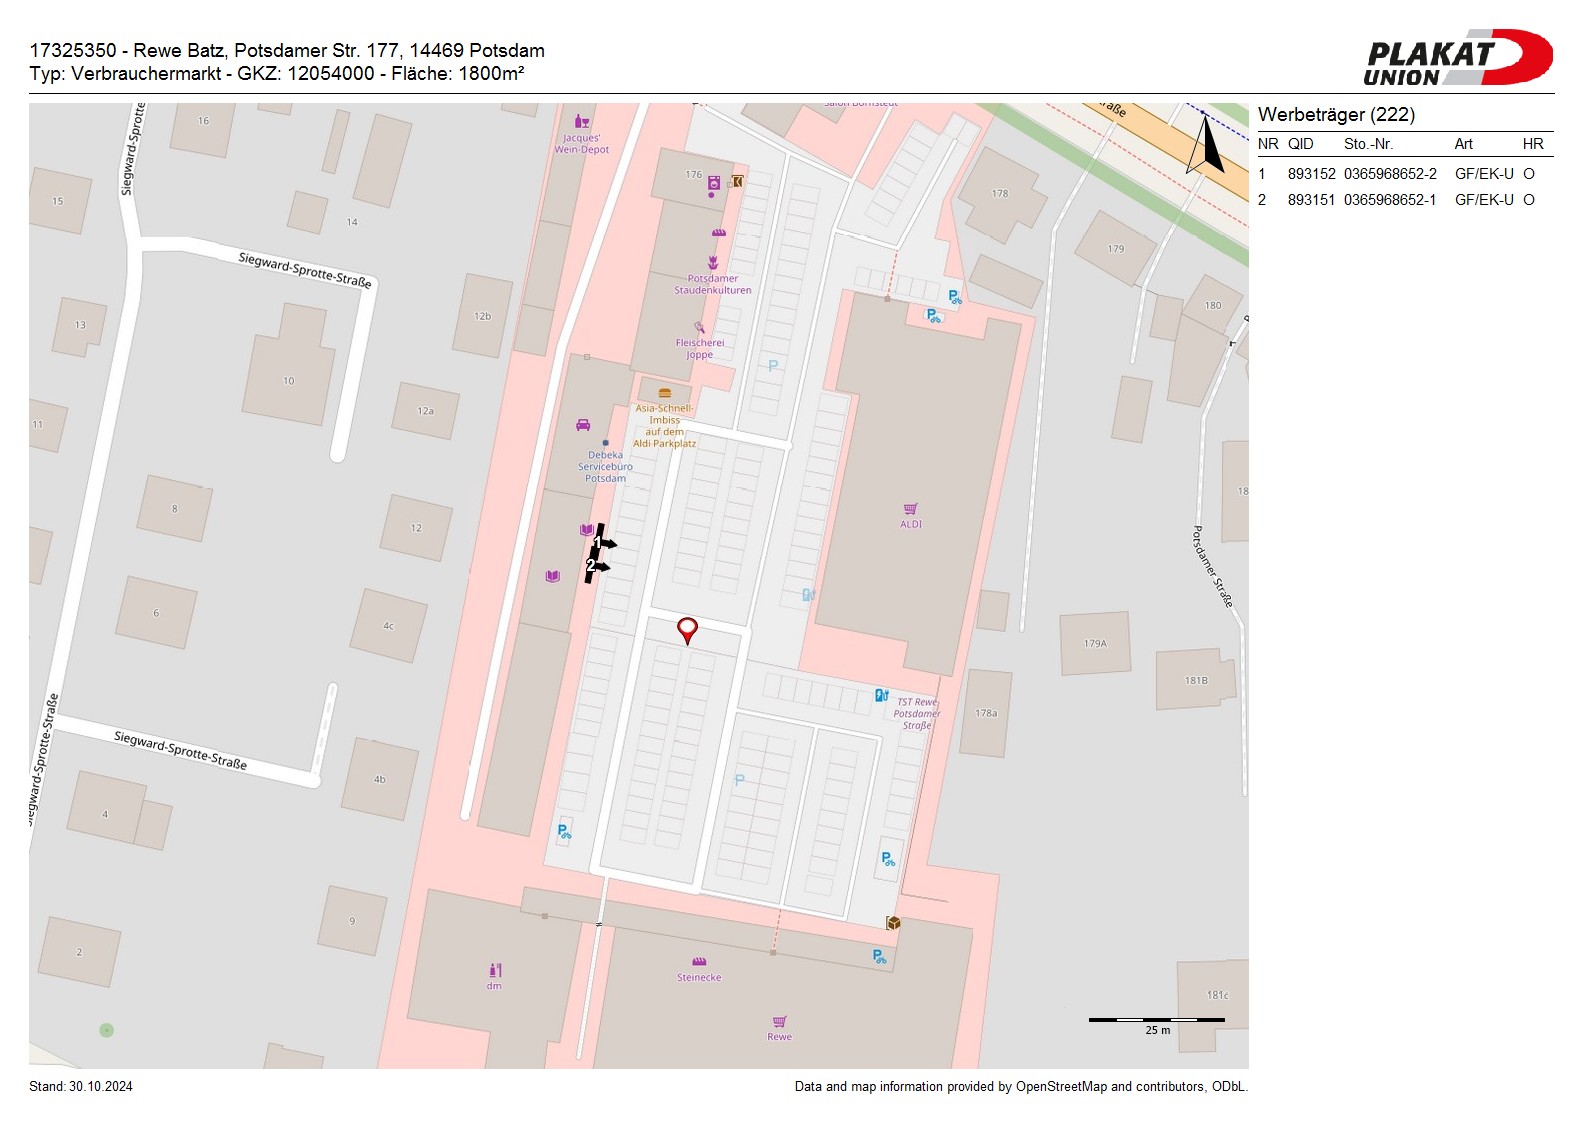This screenshot has height=1123, width=1587.
Task: Click the car icon above Debeka Servicebüro
Action: [583, 425]
